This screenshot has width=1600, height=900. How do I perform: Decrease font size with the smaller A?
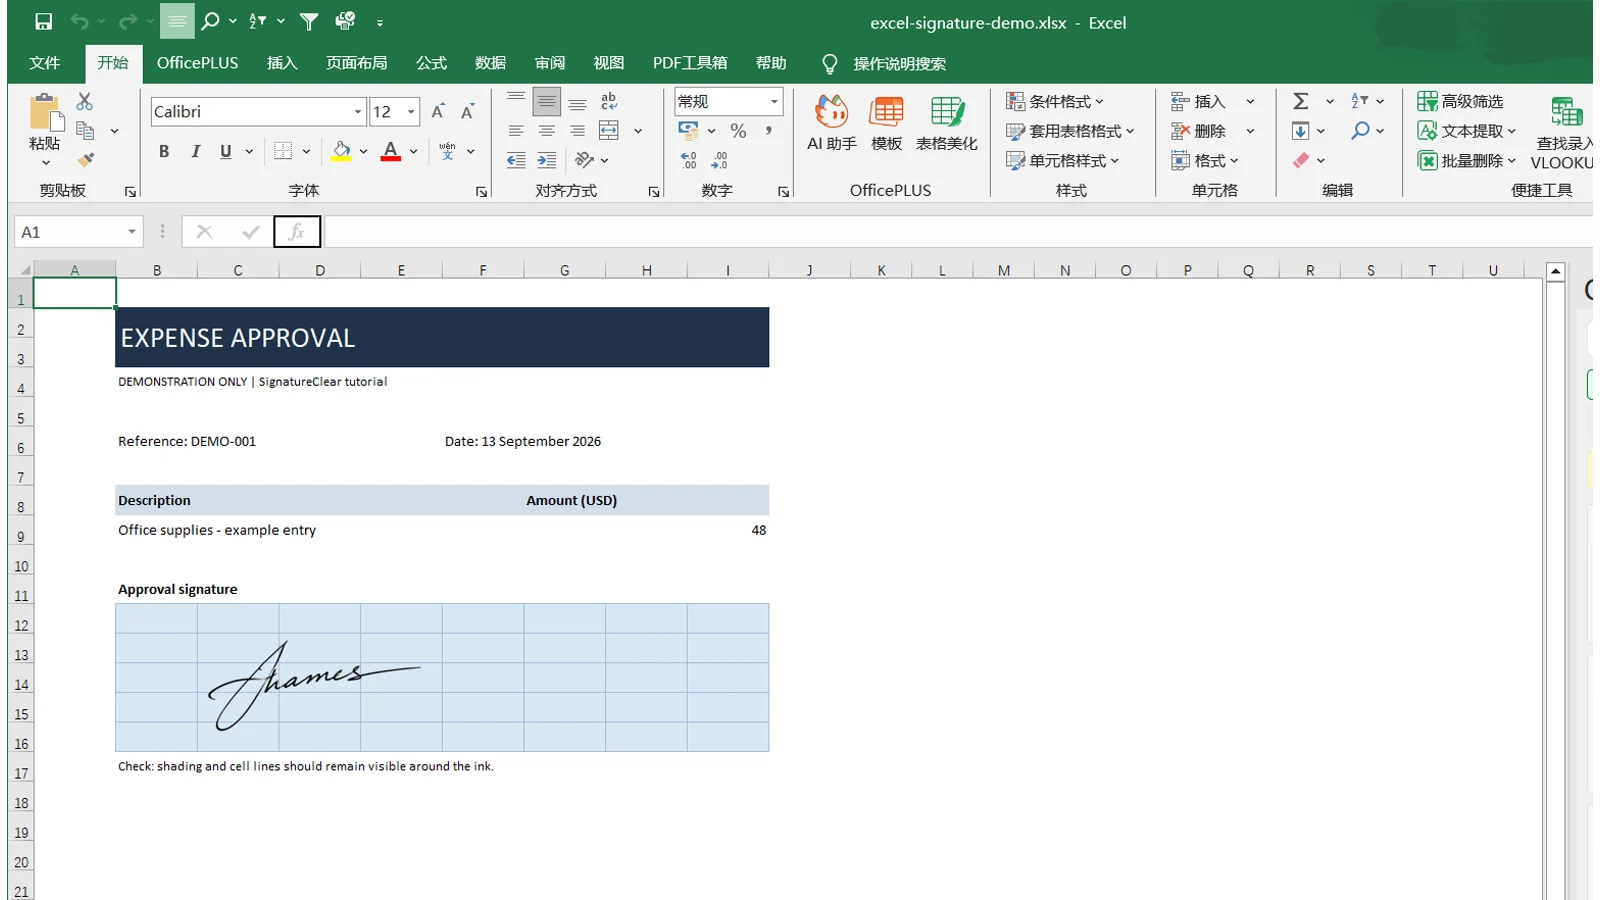coord(467,111)
